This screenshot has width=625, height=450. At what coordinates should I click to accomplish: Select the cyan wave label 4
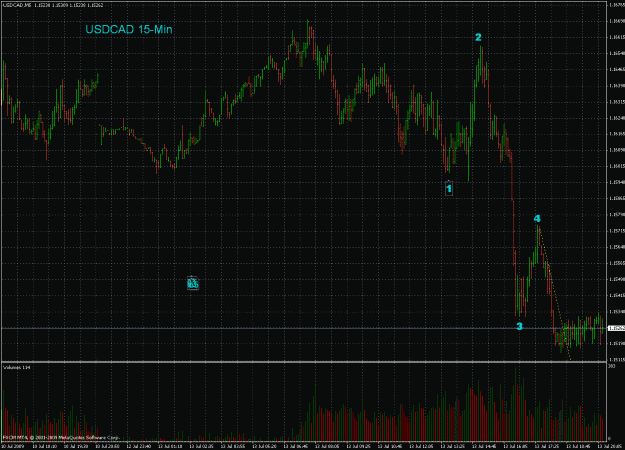click(537, 219)
